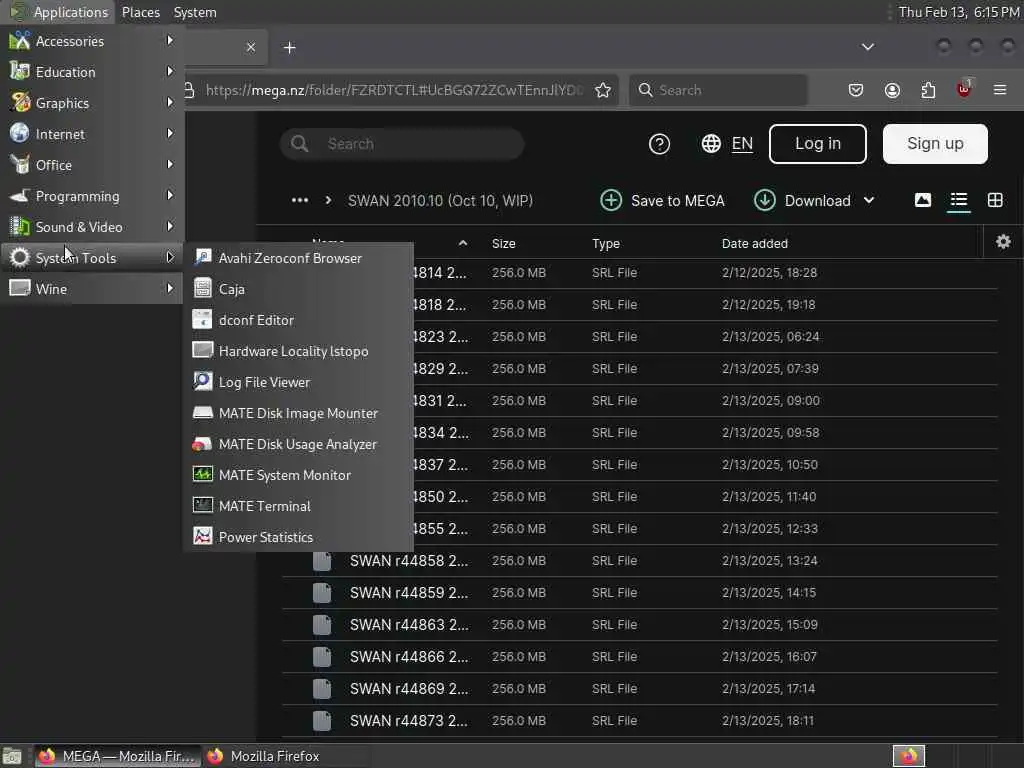Click the SWAN 2010.10 breadcrumb folder
1024x768 pixels.
[440, 200]
